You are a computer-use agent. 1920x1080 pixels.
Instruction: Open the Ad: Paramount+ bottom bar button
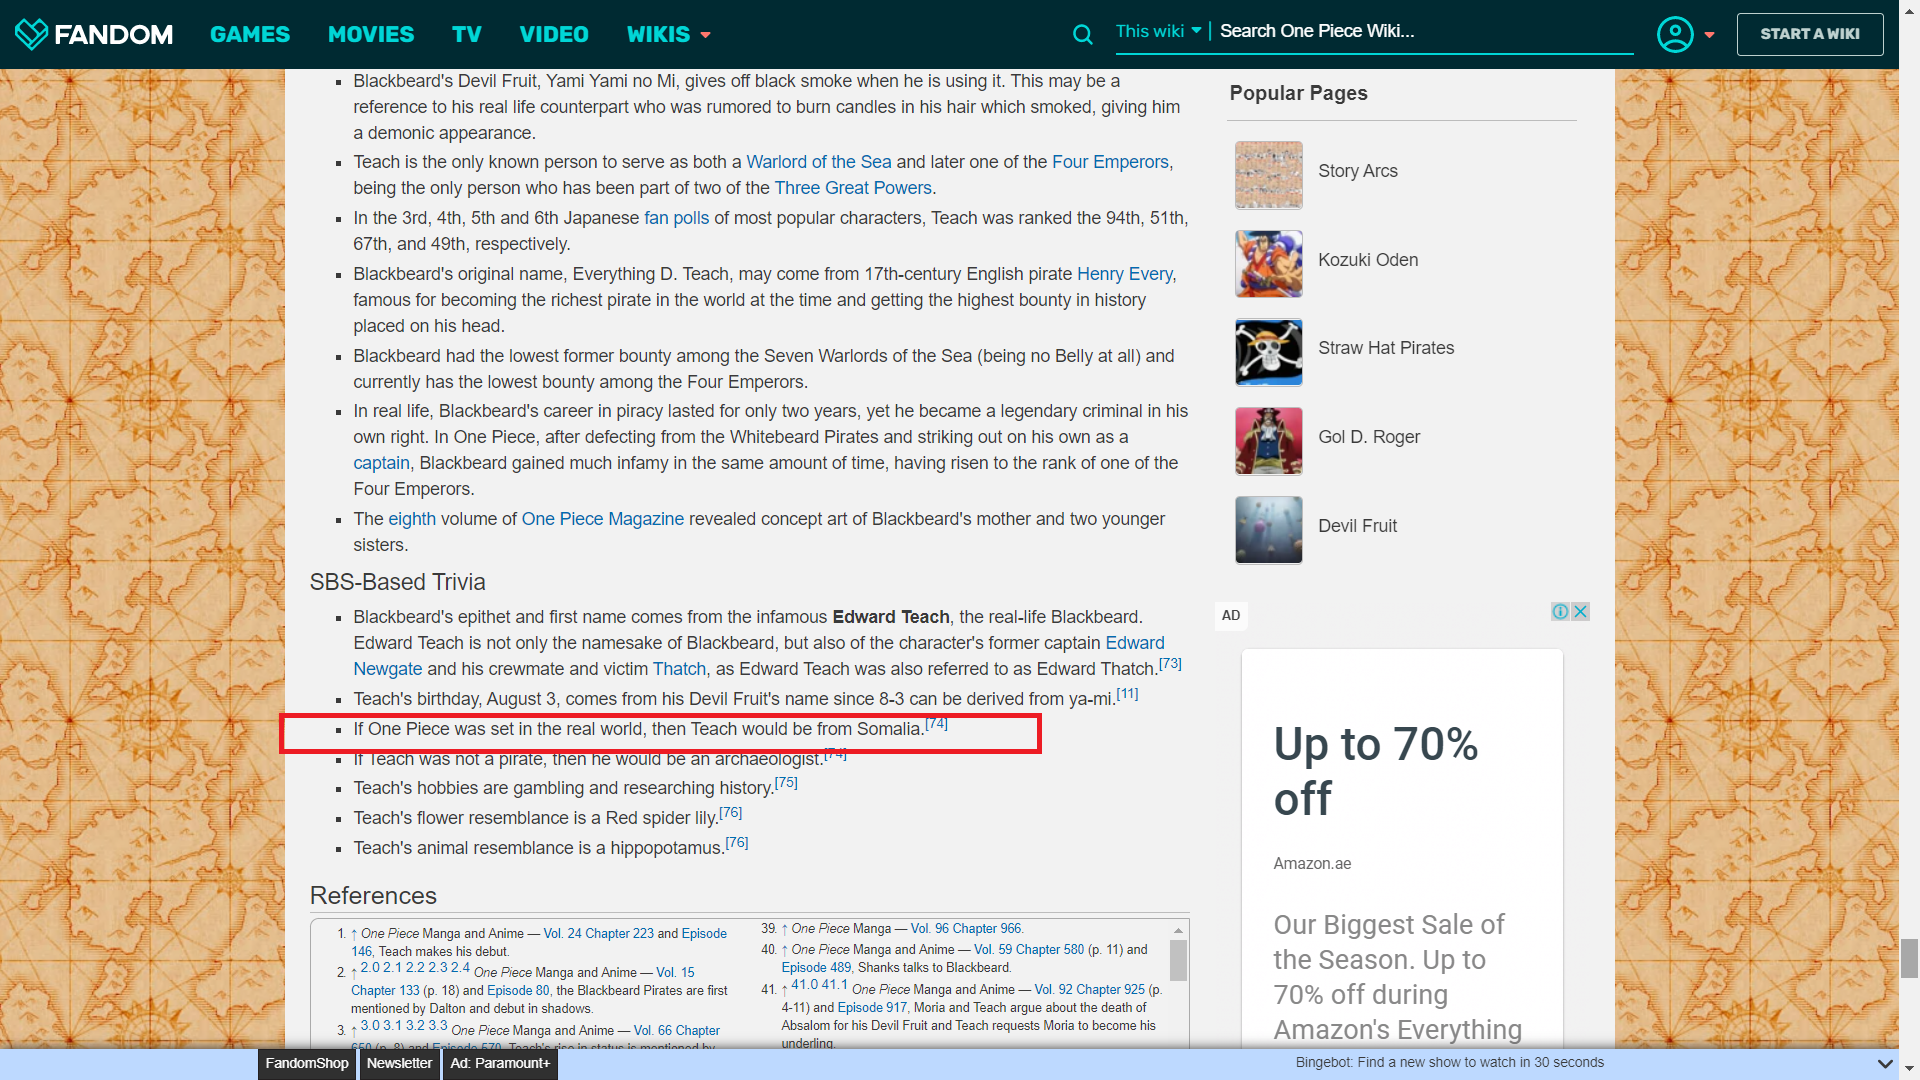[500, 1063]
